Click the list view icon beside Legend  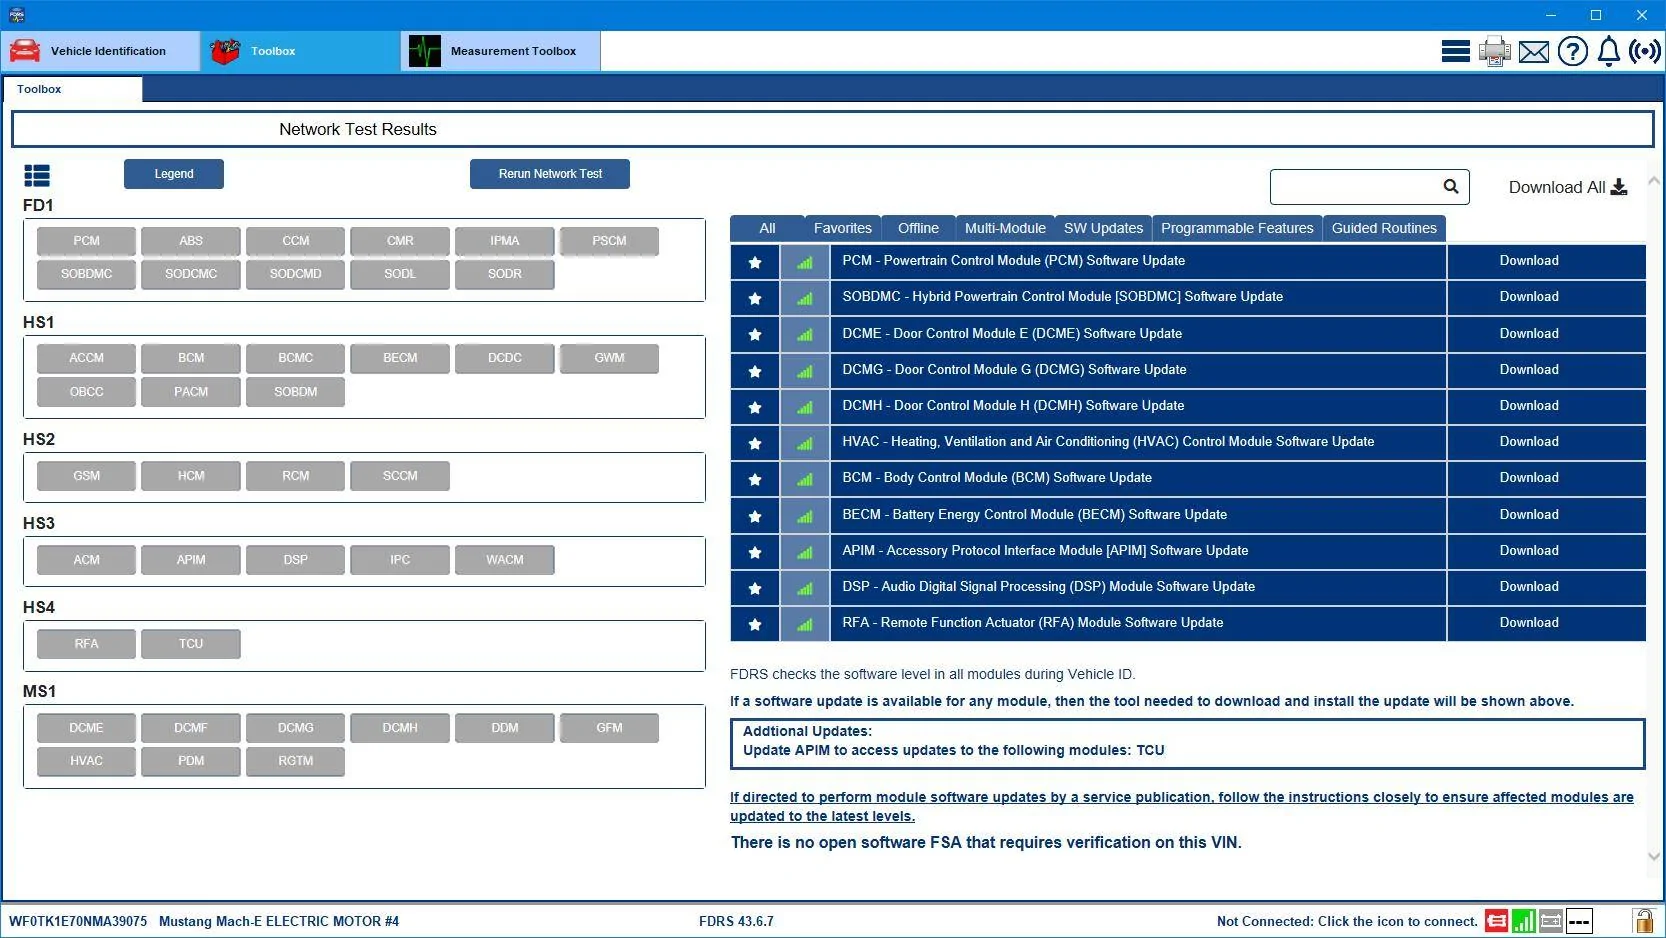[37, 176]
